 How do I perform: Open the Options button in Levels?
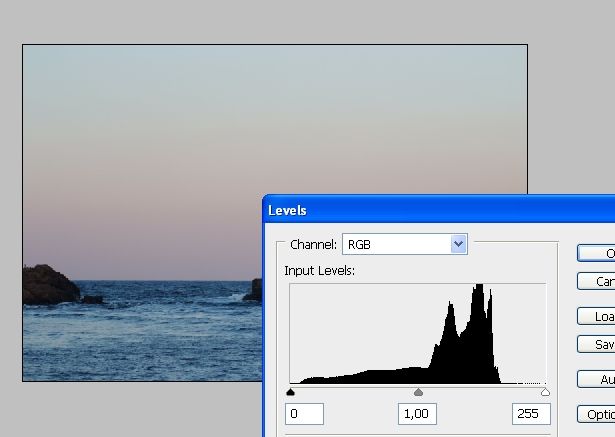coord(597,414)
